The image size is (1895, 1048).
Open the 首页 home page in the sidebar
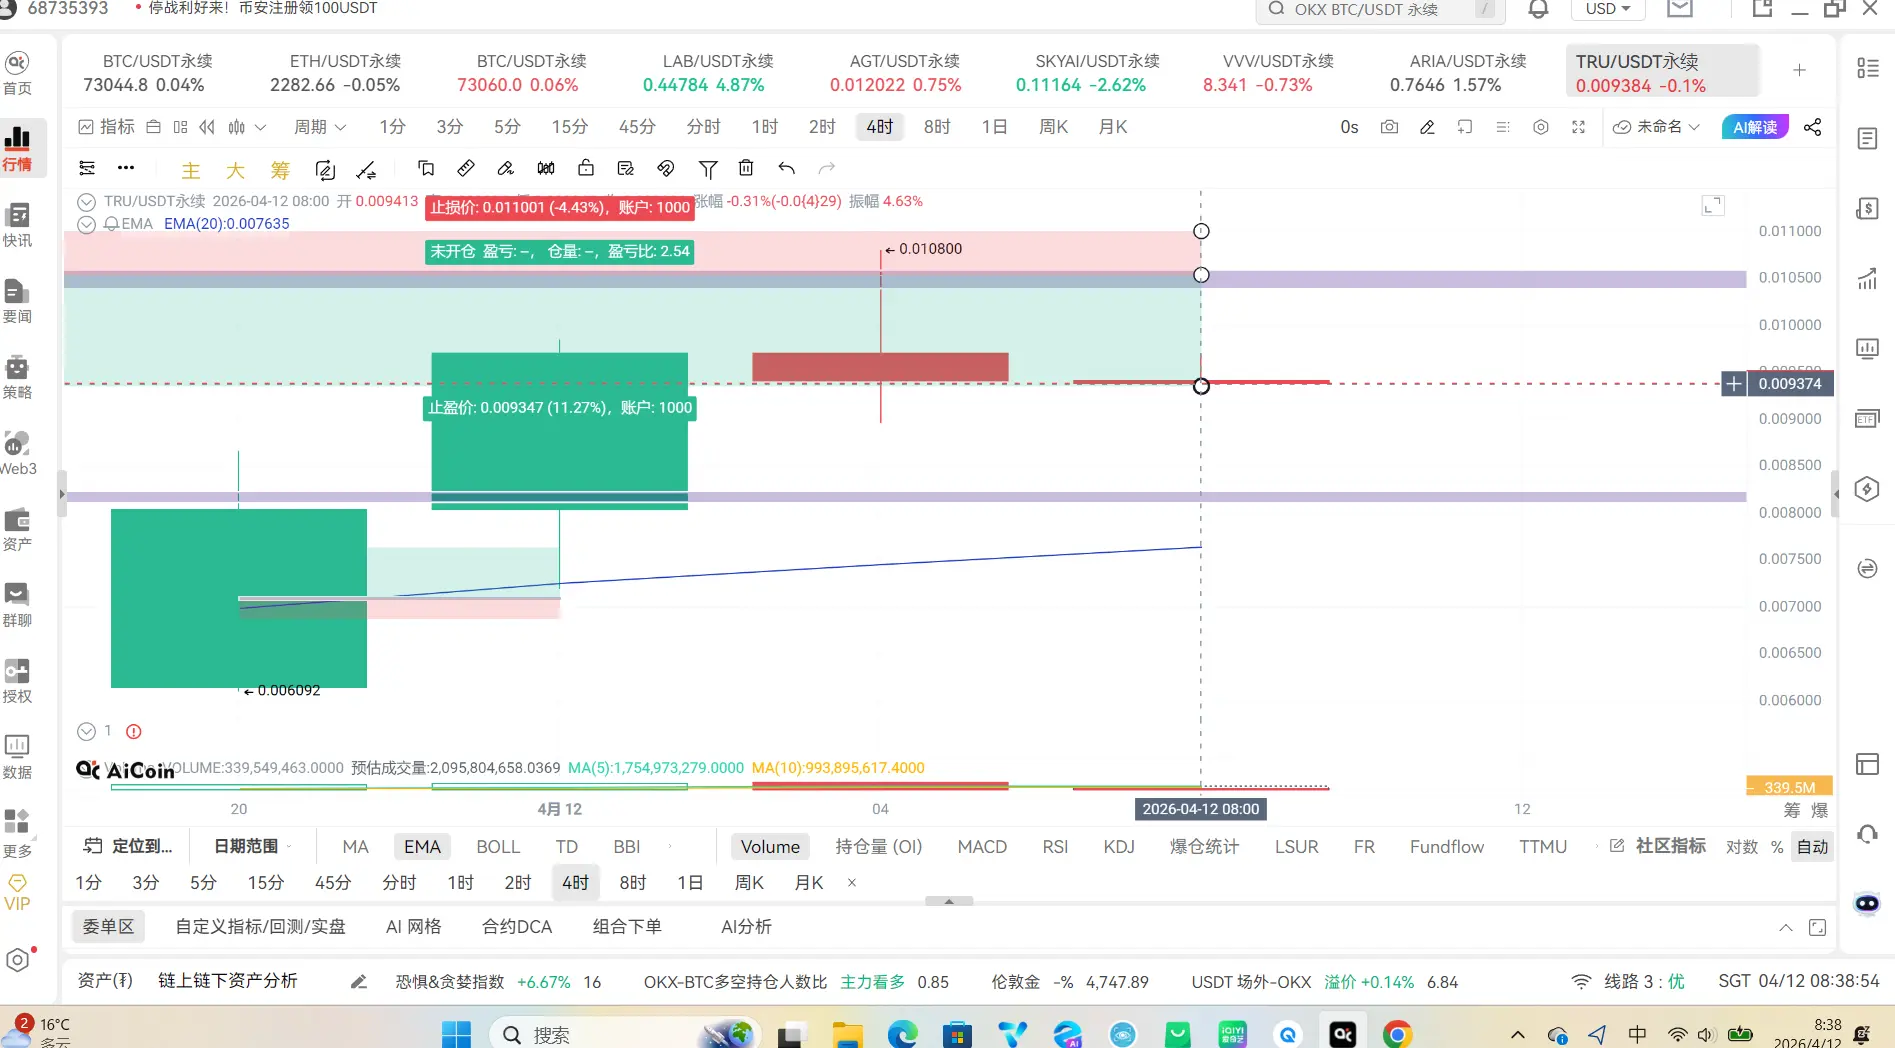tap(17, 74)
